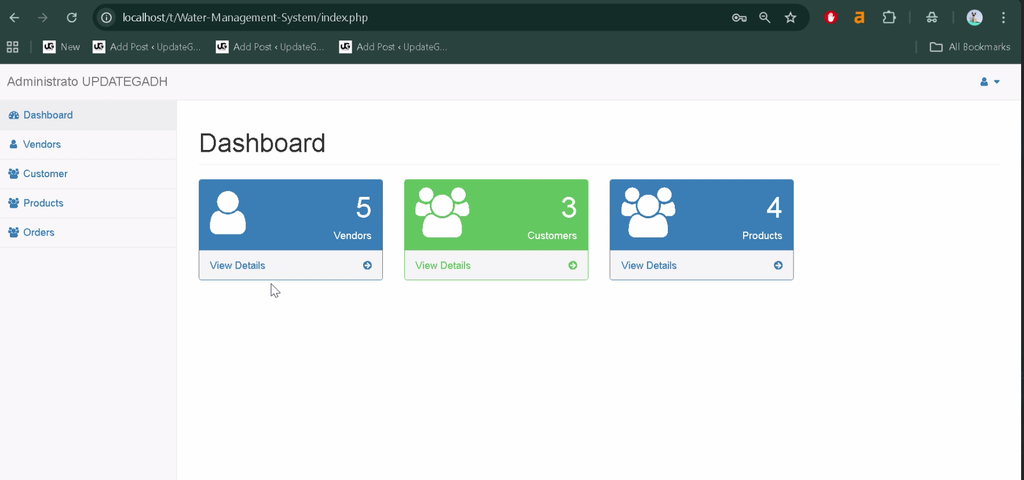The height and width of the screenshot is (480, 1024).
Task: Select Dashboard in sidebar
Action: (x=88, y=115)
